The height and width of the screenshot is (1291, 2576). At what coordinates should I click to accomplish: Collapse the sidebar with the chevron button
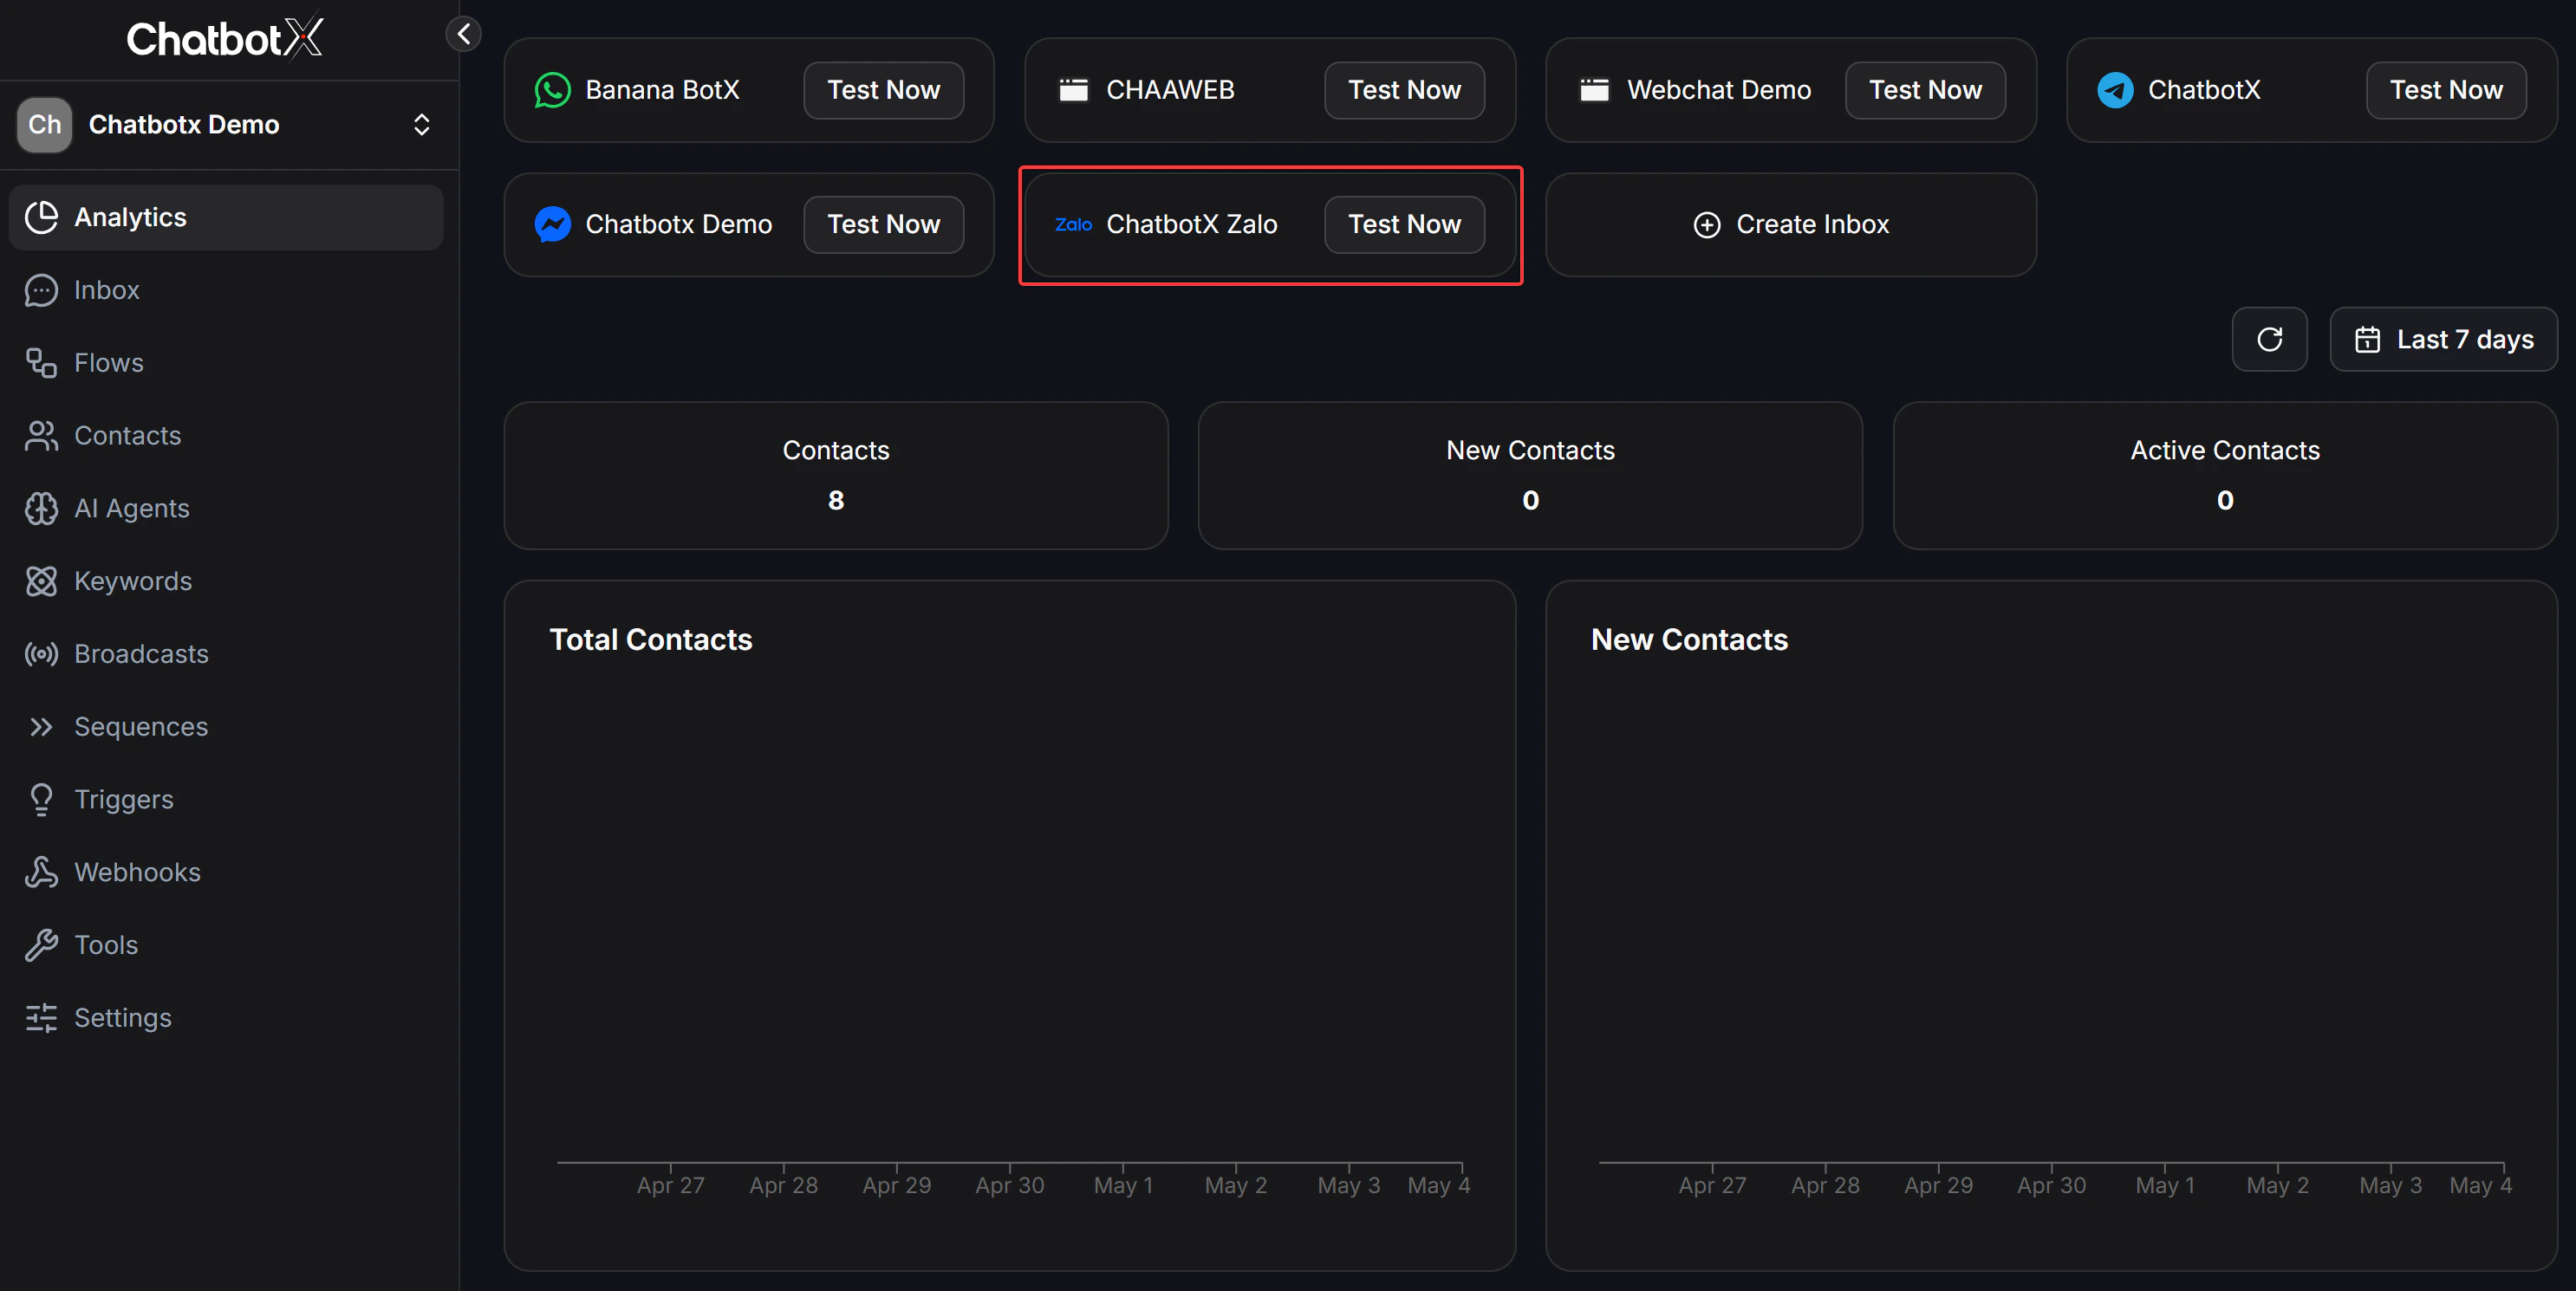(463, 34)
